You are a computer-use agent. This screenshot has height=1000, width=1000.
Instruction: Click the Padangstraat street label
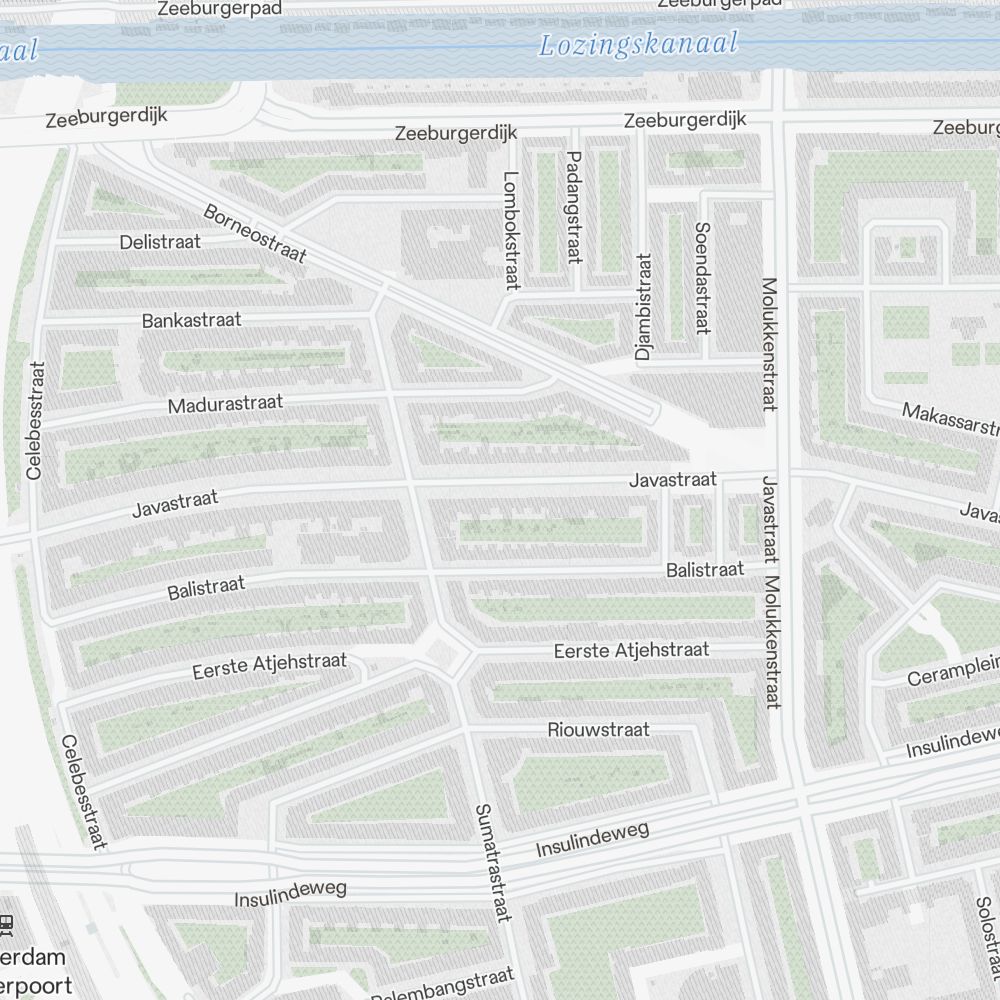coord(574,207)
